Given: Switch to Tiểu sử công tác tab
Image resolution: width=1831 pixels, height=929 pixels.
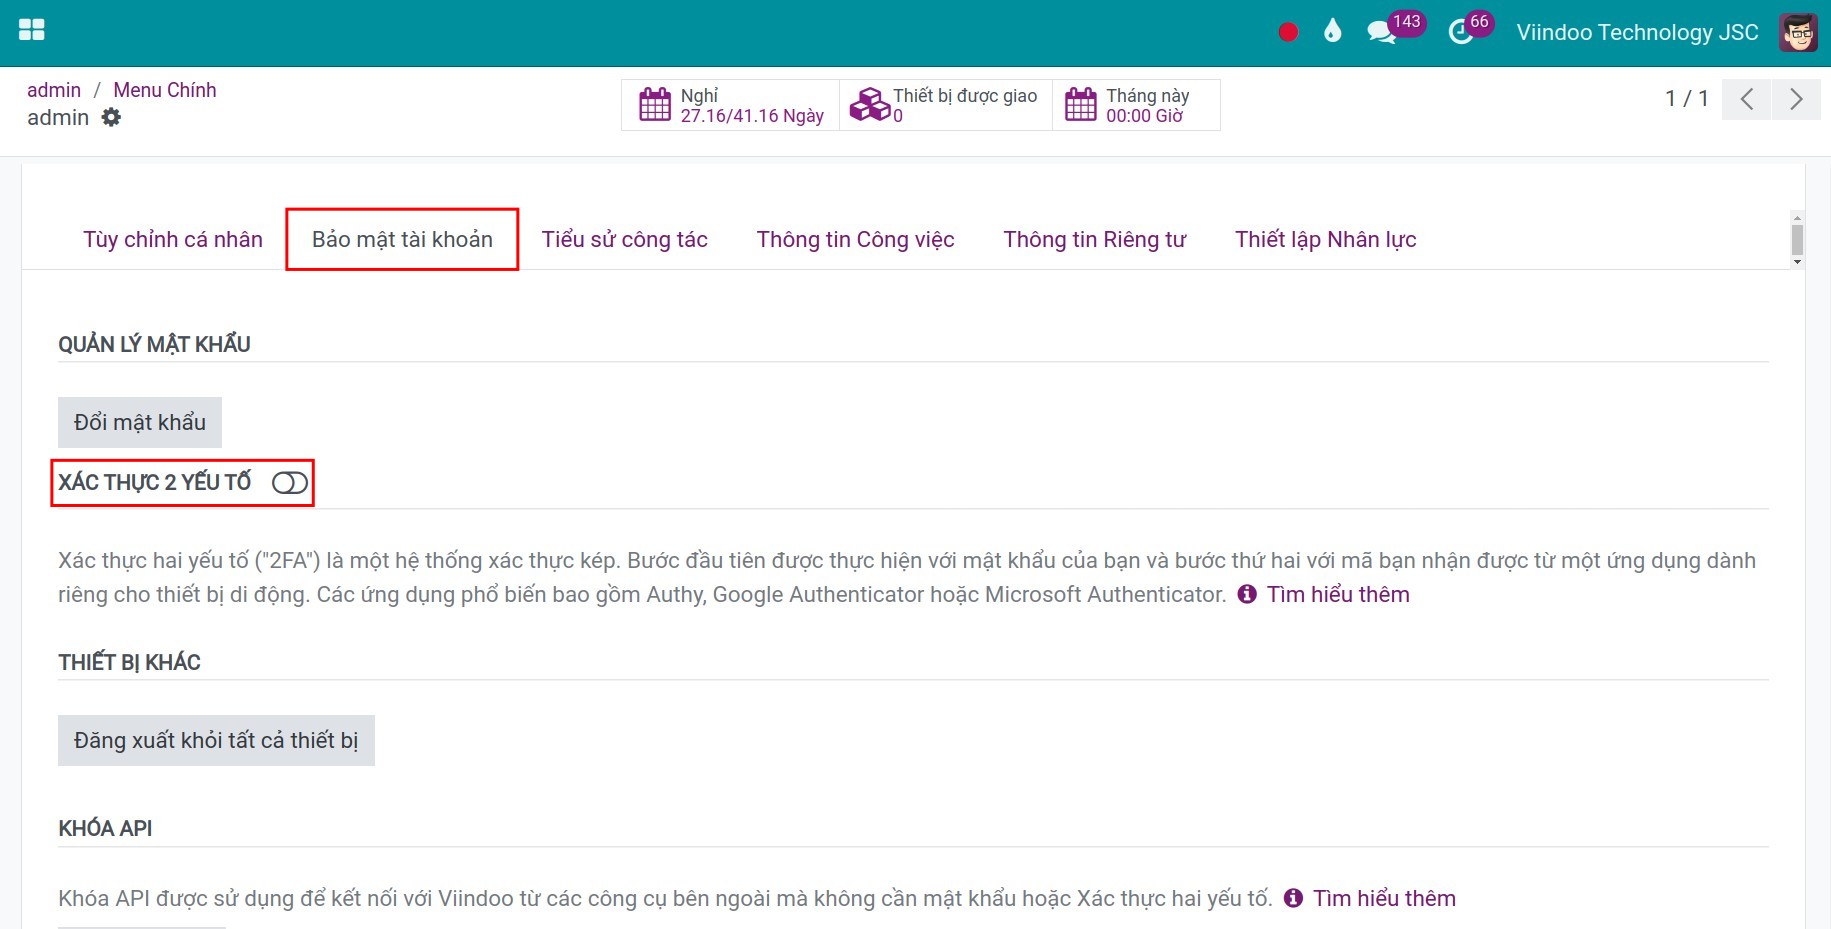Looking at the screenshot, I should [625, 239].
